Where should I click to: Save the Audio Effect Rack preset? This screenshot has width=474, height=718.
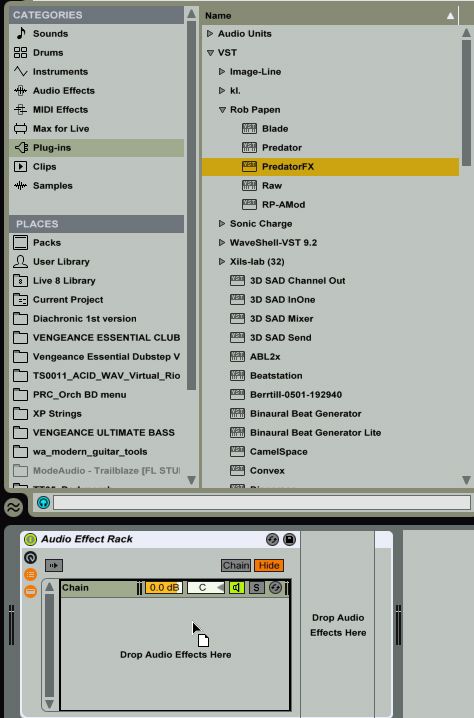[x=289, y=539]
